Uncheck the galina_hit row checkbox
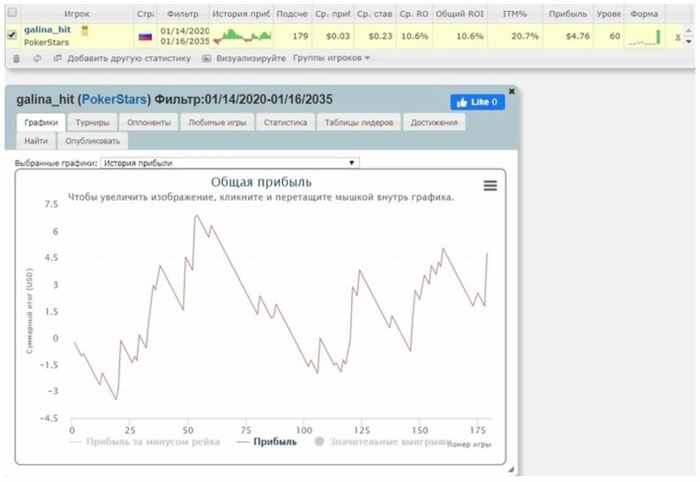Image resolution: width=700 pixels, height=482 pixels. point(12,35)
